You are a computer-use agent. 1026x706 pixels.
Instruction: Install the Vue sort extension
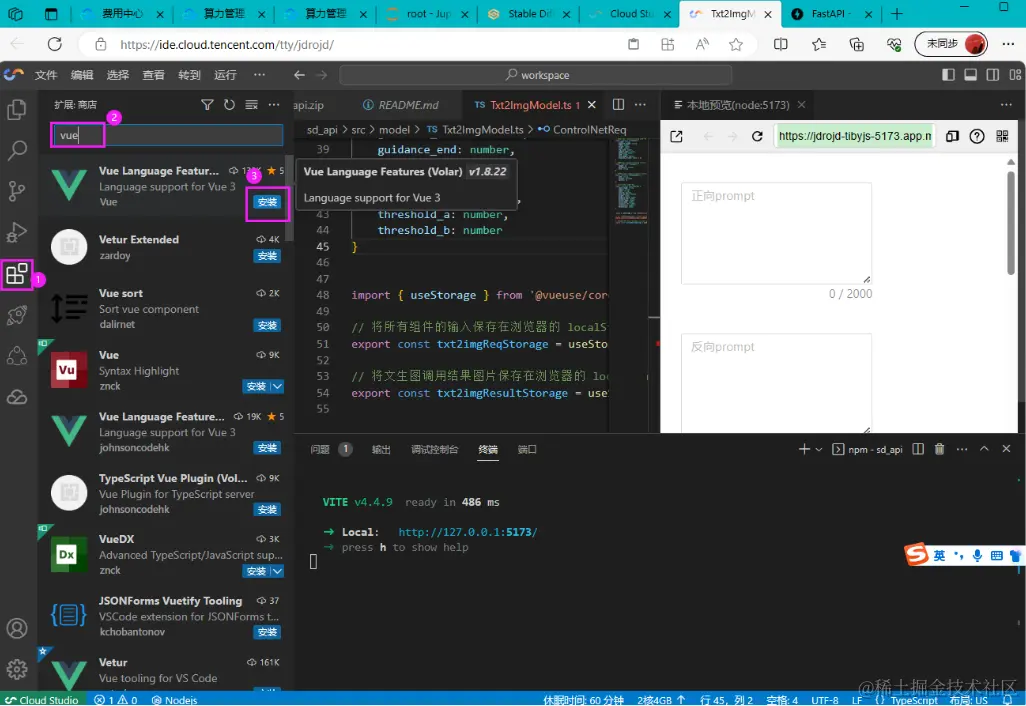[x=268, y=325]
